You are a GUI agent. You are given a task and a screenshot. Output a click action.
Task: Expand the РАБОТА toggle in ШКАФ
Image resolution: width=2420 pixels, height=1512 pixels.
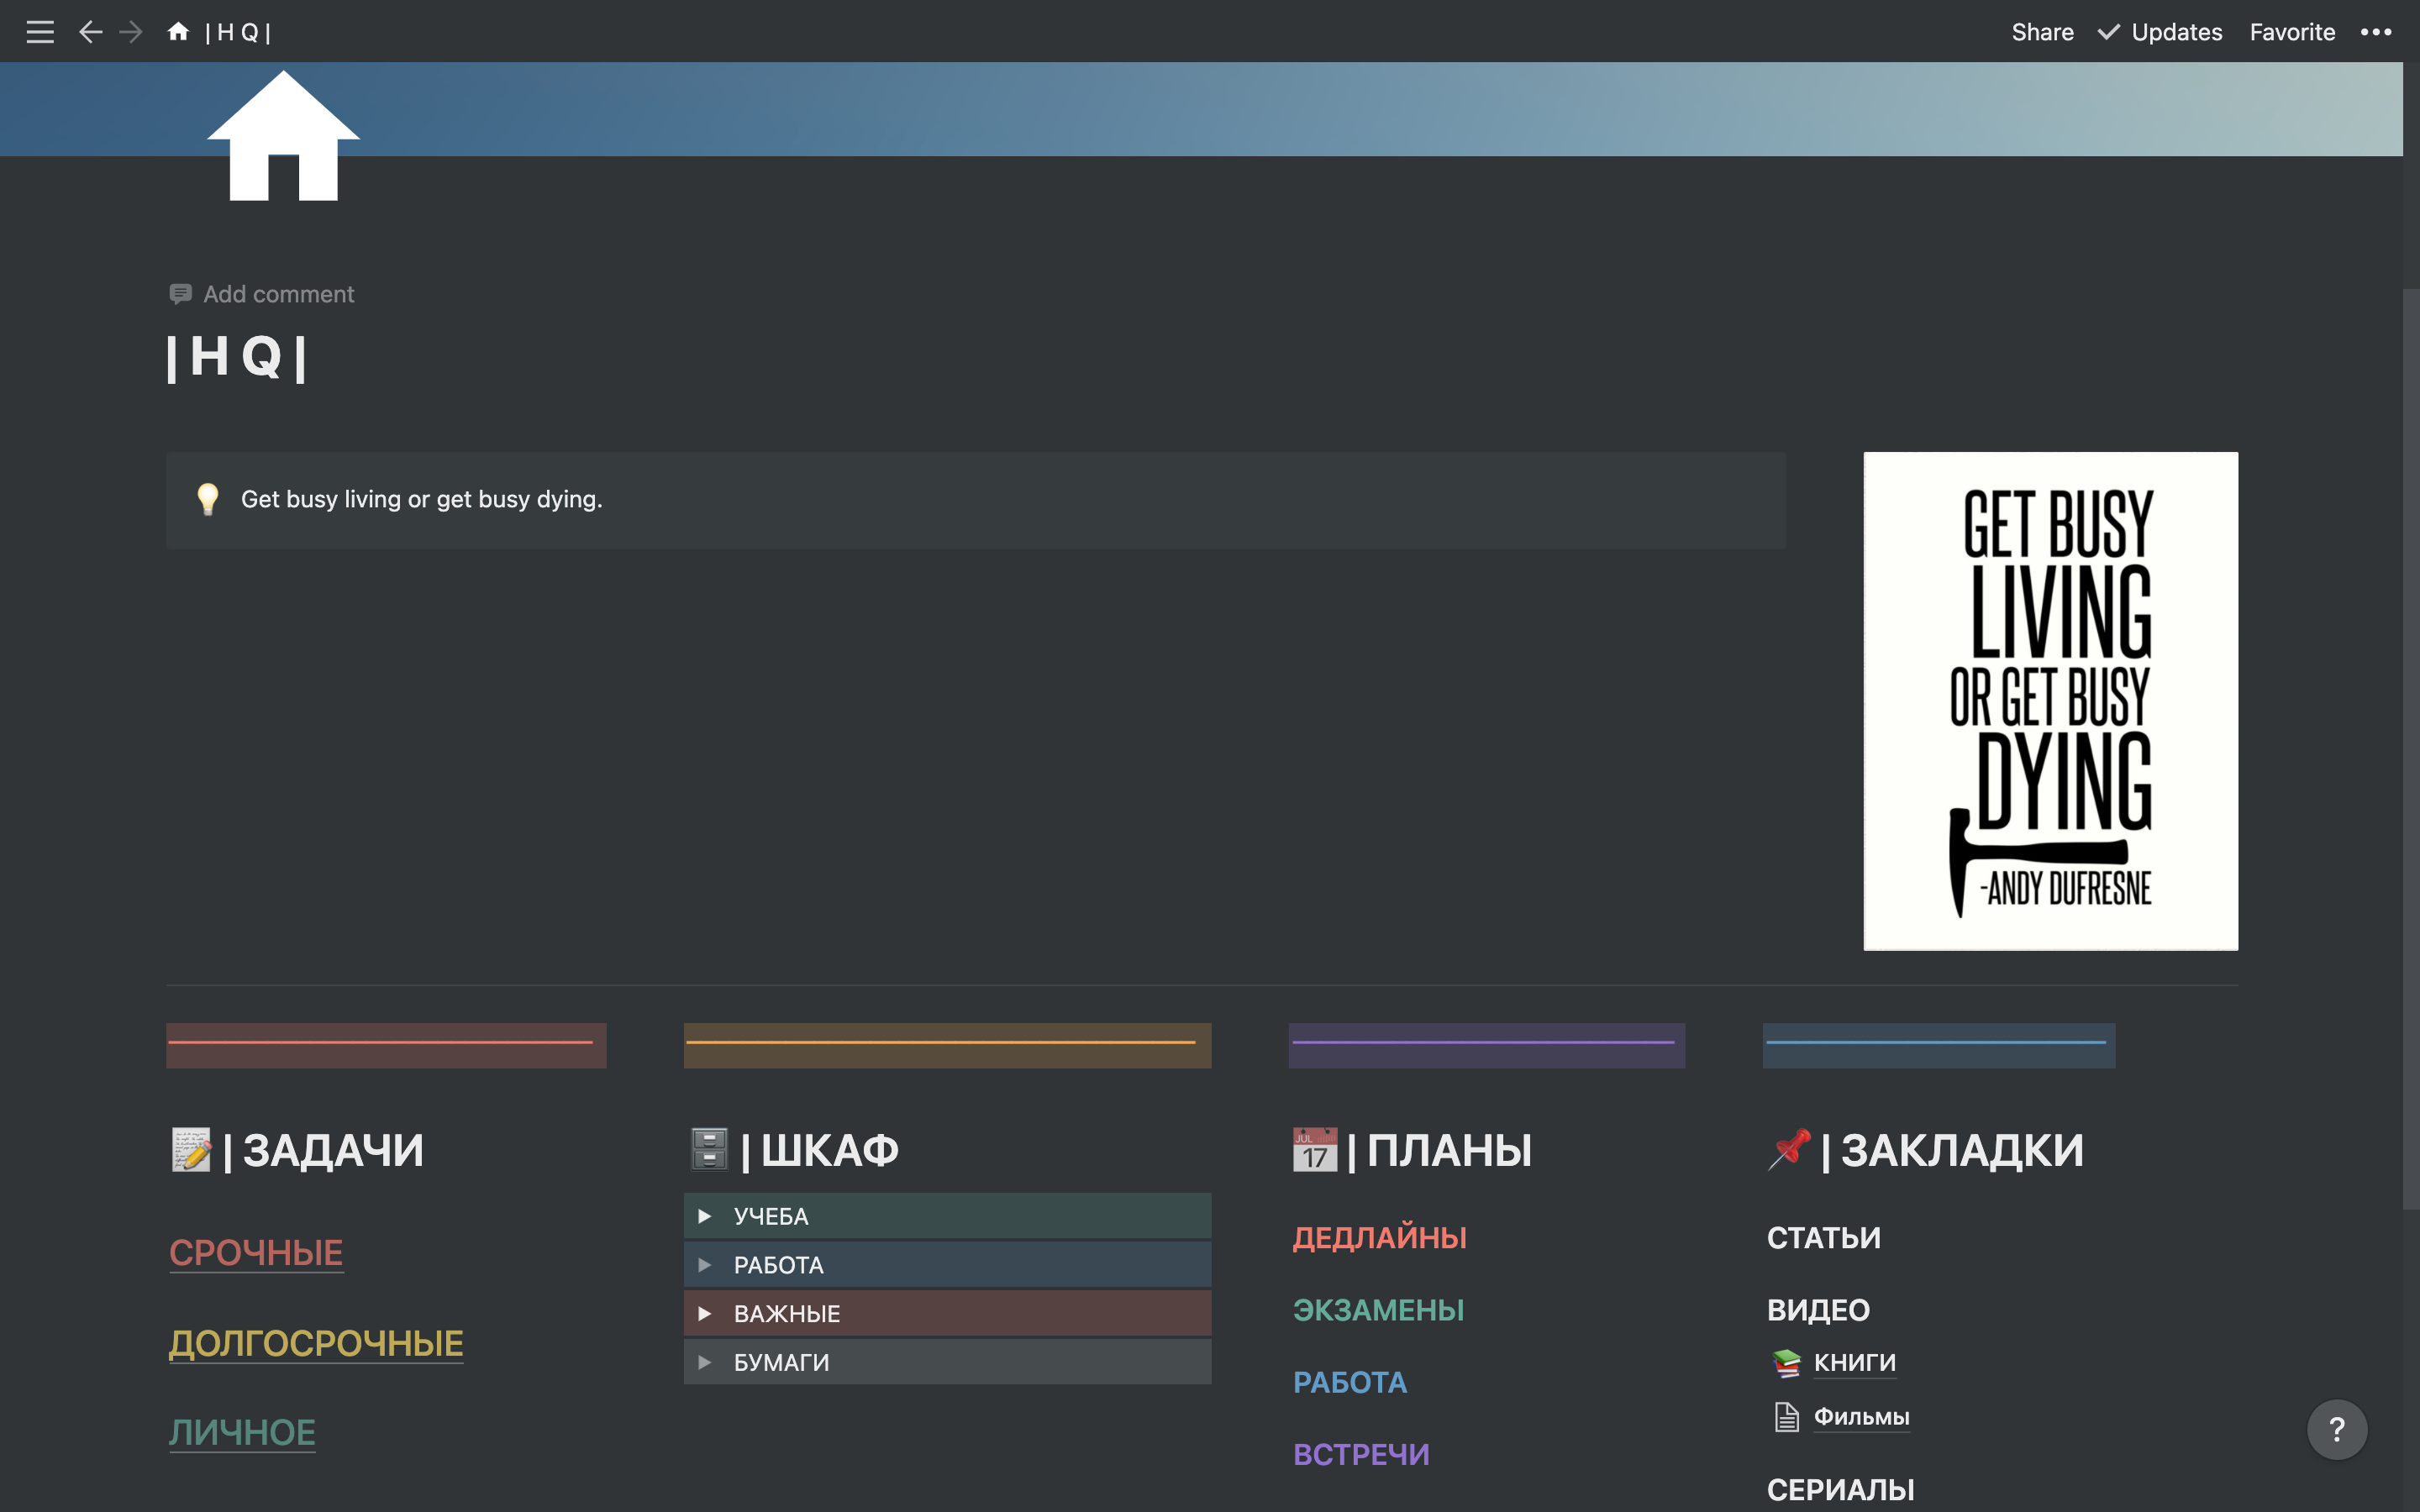704,1265
